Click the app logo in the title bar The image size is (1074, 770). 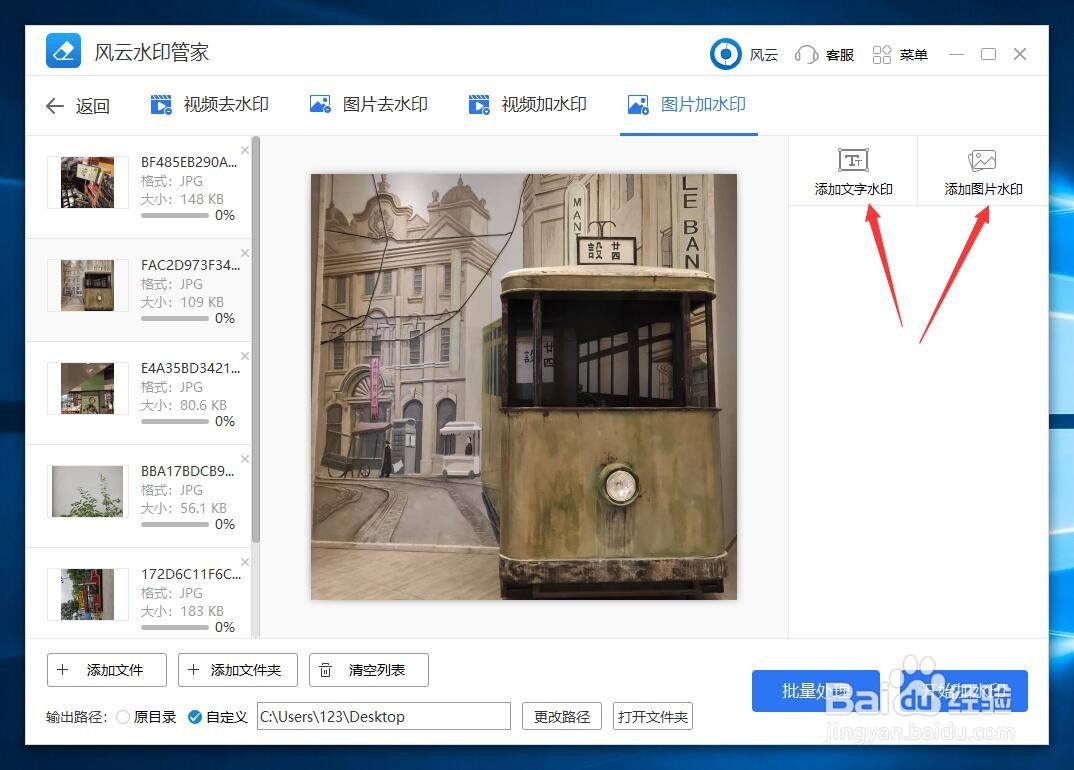tap(62, 50)
